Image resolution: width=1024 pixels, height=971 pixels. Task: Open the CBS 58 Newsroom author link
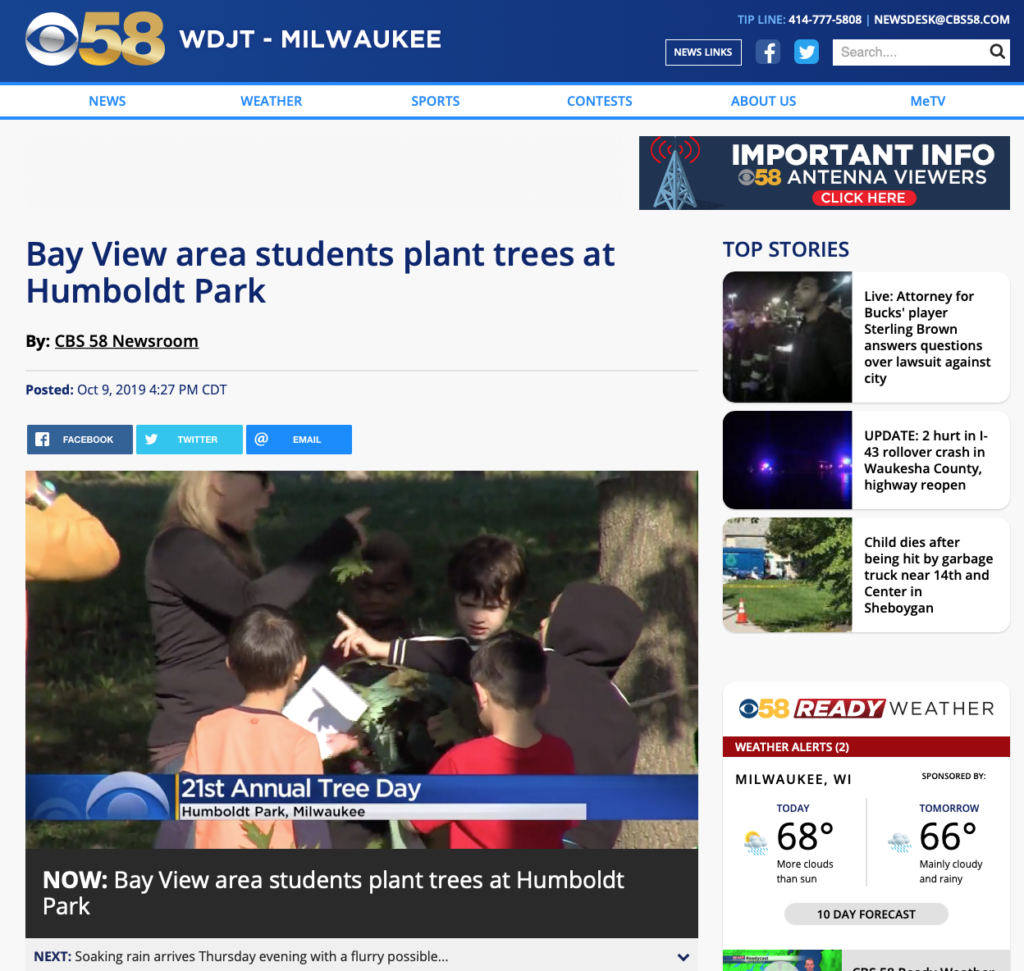point(127,342)
